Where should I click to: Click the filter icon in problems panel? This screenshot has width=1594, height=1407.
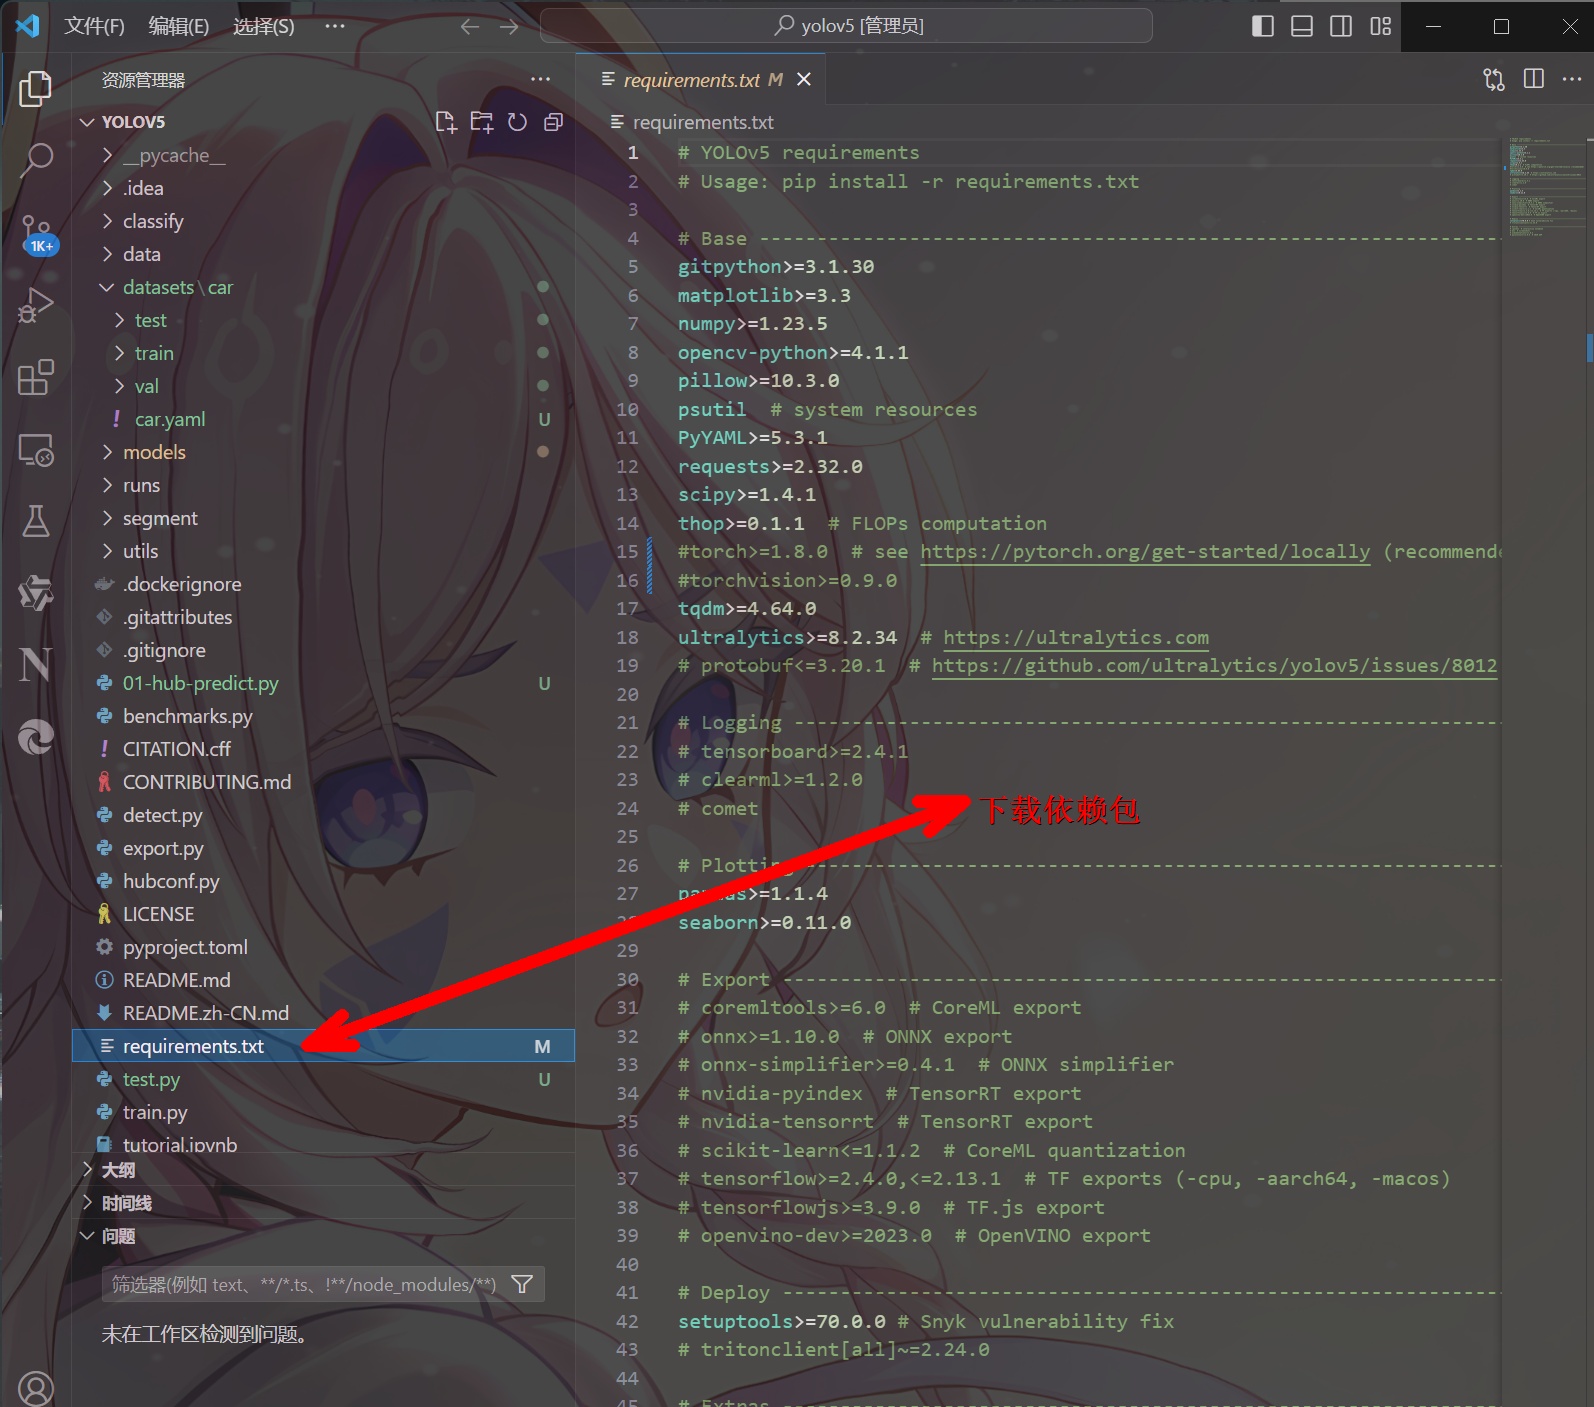(522, 1284)
